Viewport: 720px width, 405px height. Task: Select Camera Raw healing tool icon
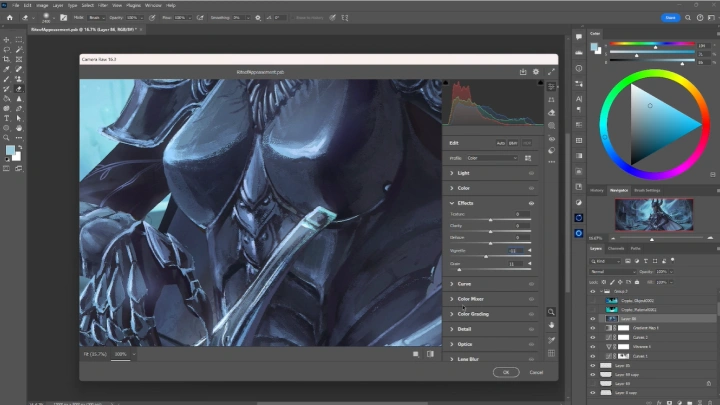pyautogui.click(x=551, y=112)
